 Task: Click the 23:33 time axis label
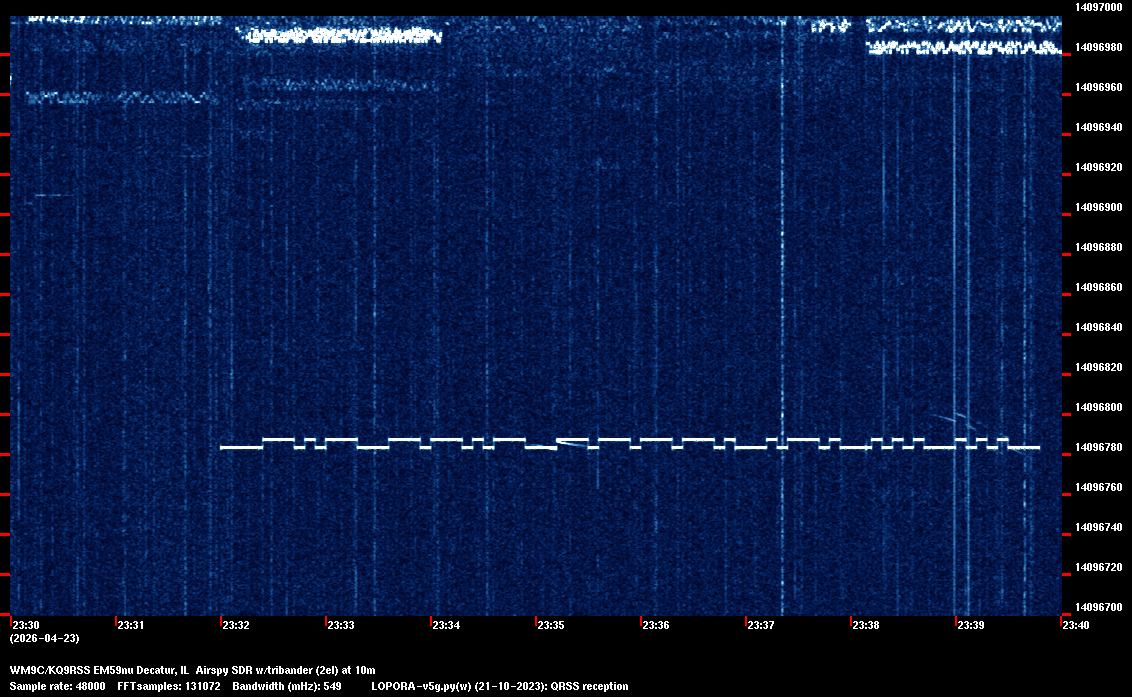(341, 625)
